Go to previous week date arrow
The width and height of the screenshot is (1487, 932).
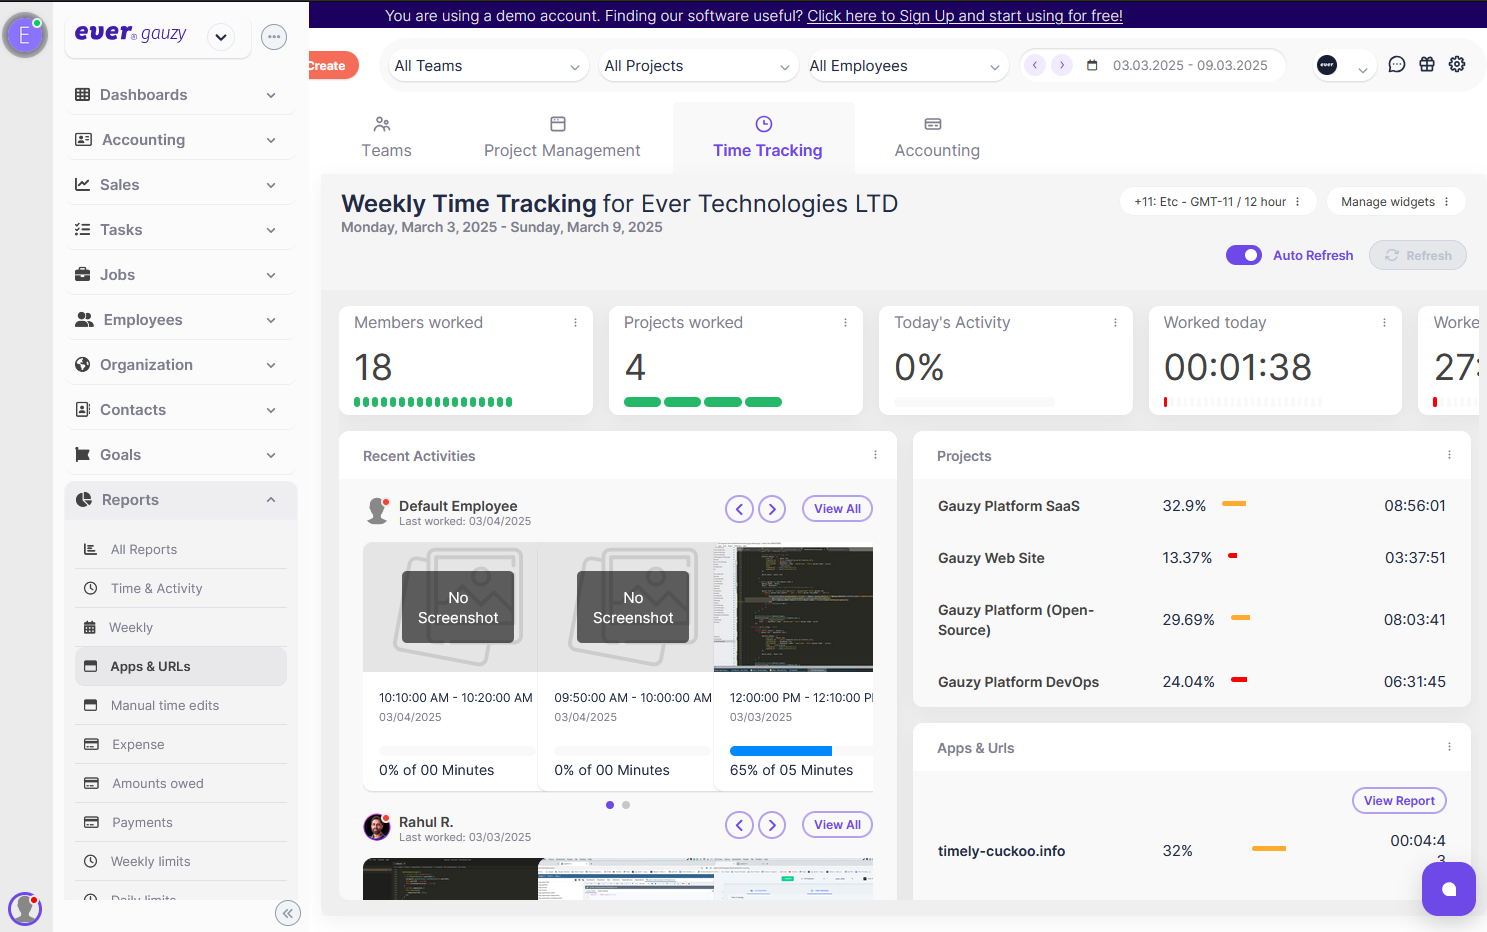(1035, 65)
